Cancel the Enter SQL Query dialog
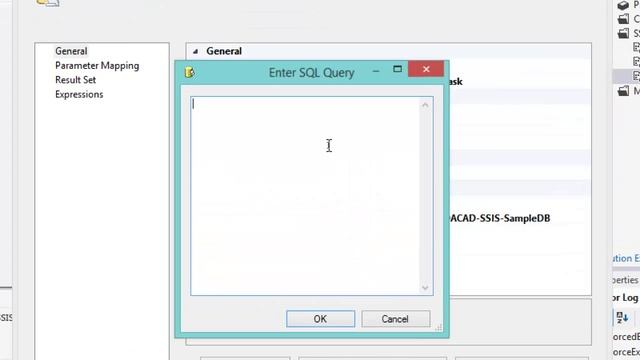Image resolution: width=640 pixels, height=360 pixels. click(x=395, y=319)
